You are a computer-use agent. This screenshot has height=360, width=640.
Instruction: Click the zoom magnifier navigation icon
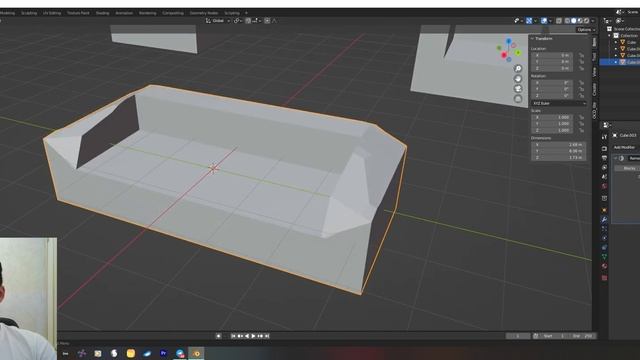(x=518, y=68)
